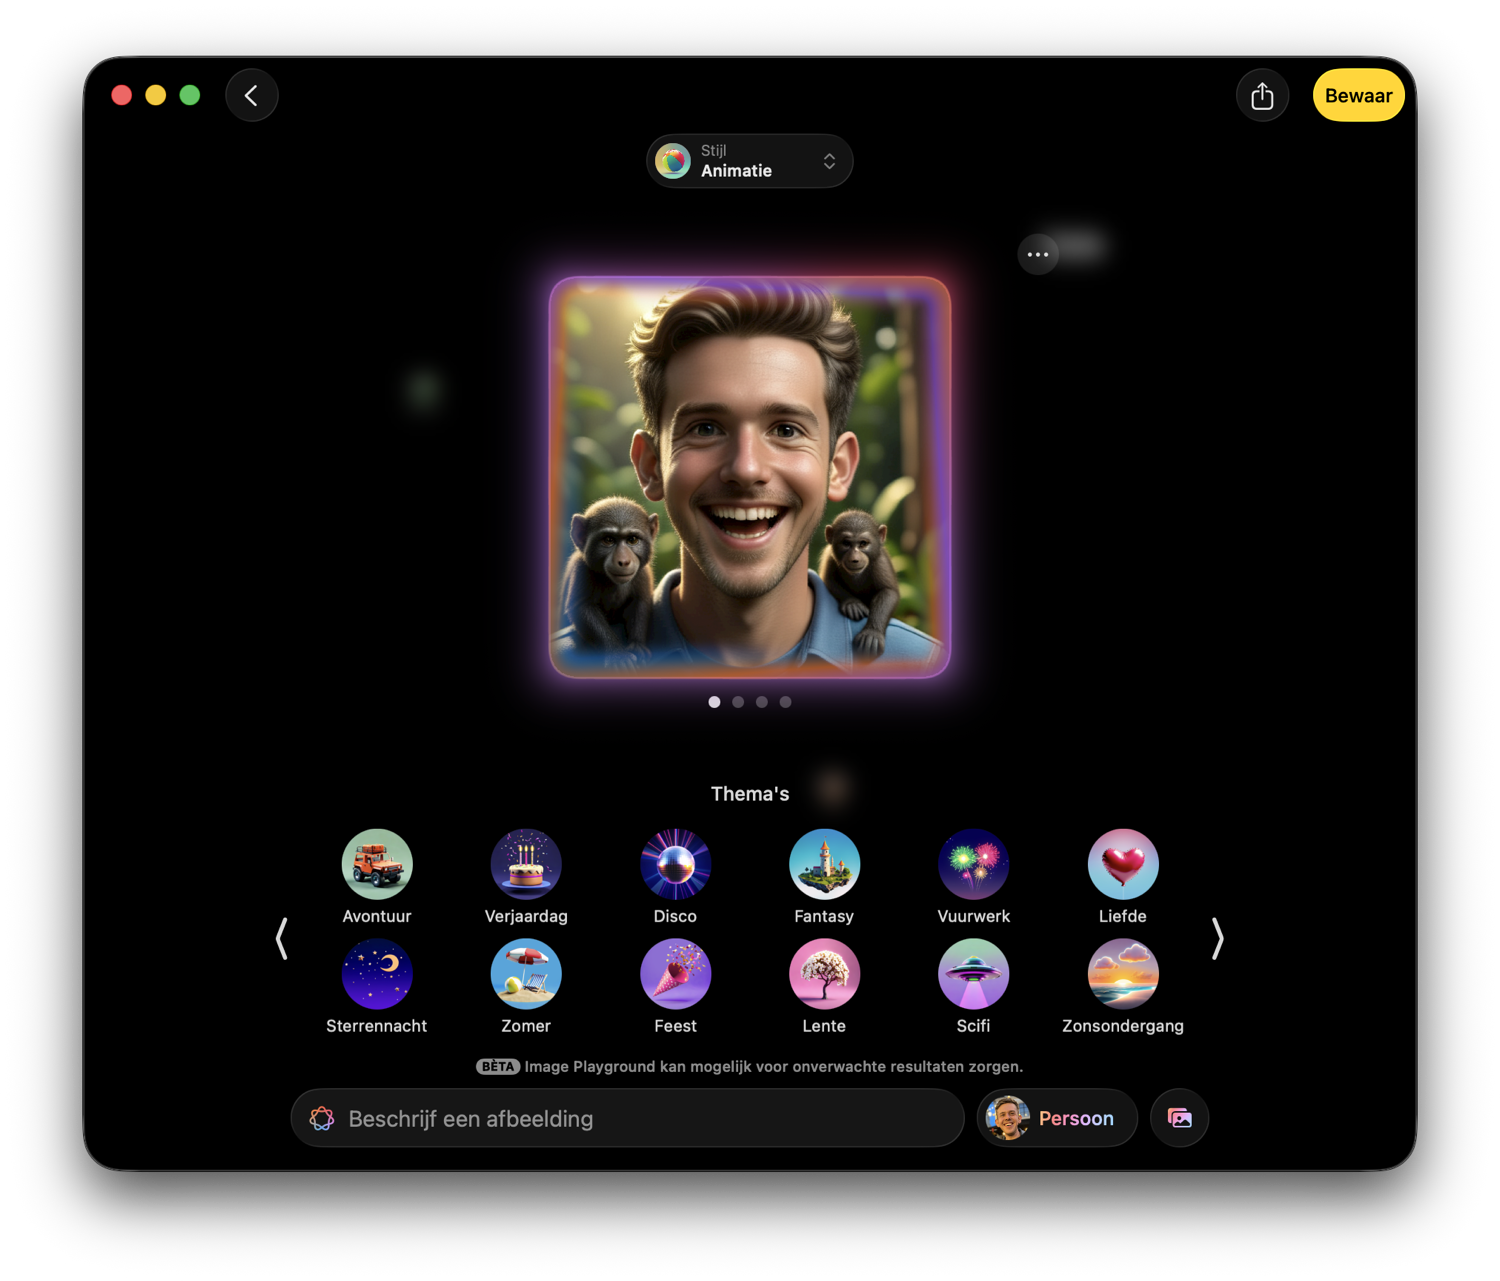Pick the Disco ball theme
This screenshot has height=1281, width=1500.
tap(675, 864)
